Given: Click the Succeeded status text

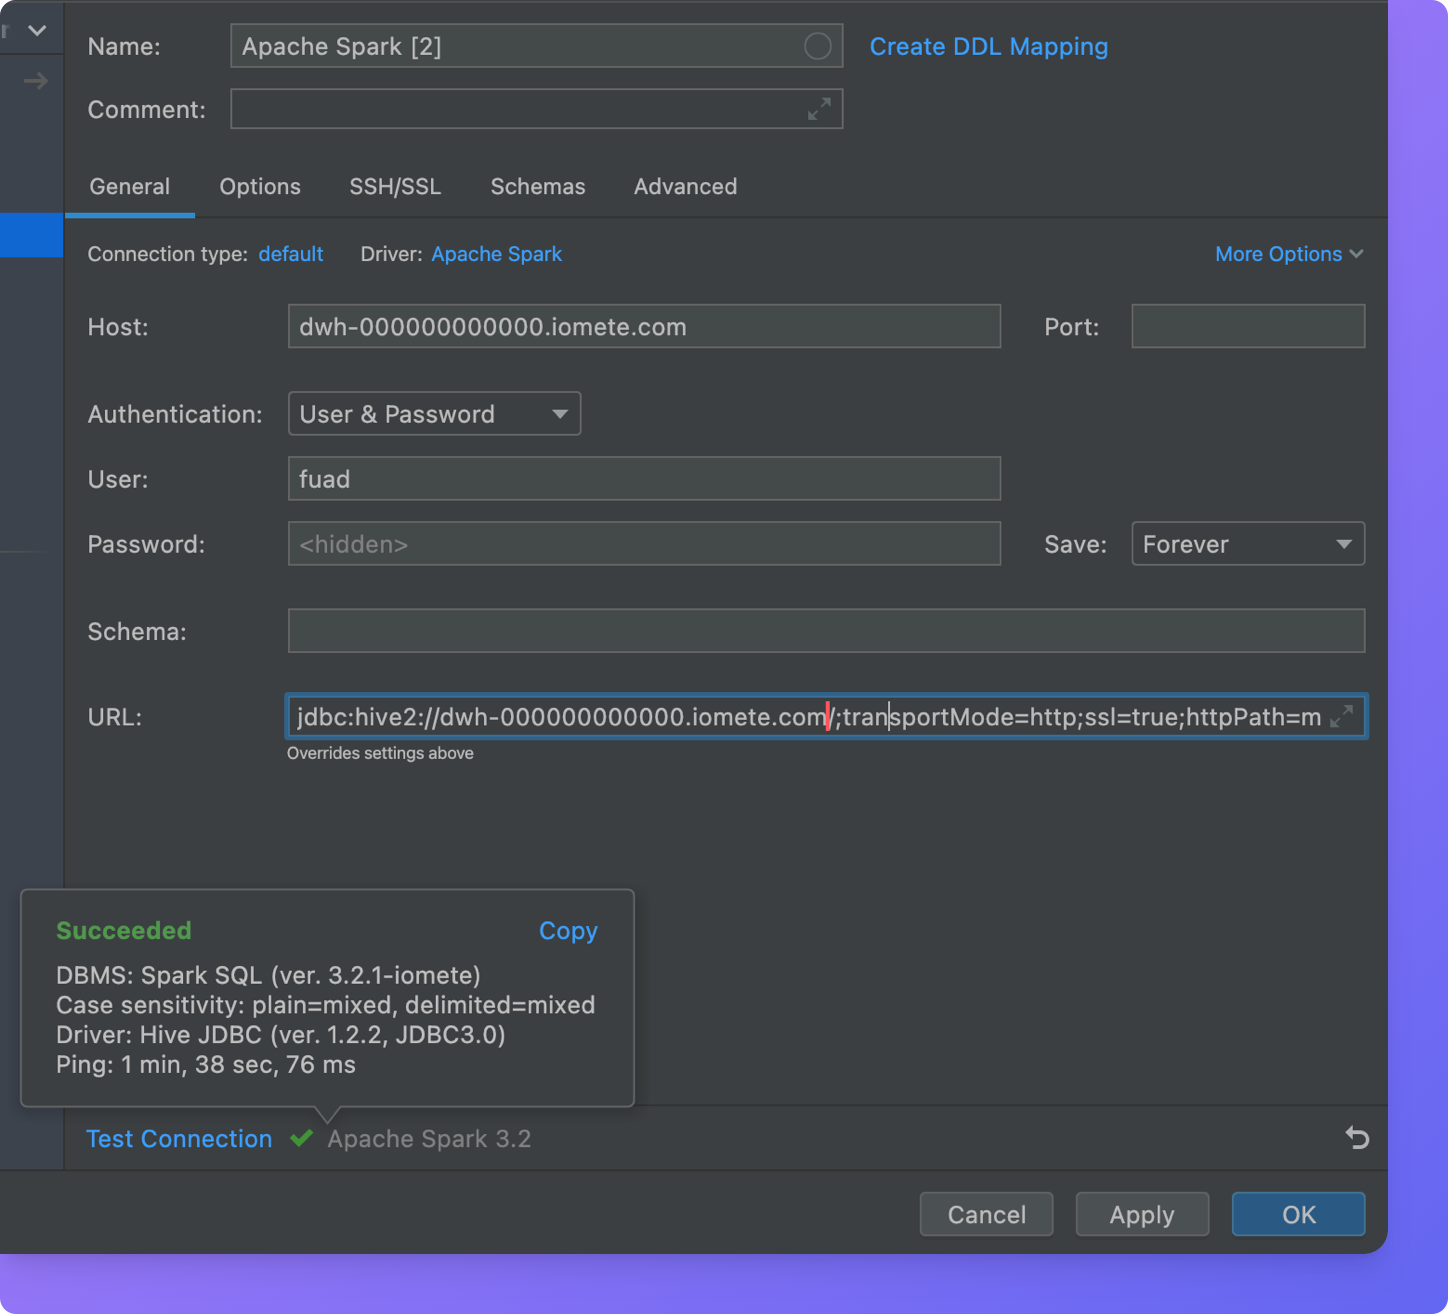Looking at the screenshot, I should 124,931.
